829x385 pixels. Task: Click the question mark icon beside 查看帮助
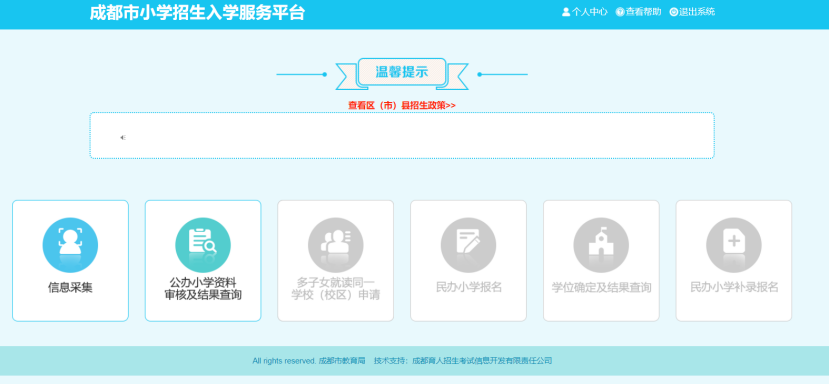pyautogui.click(x=620, y=12)
